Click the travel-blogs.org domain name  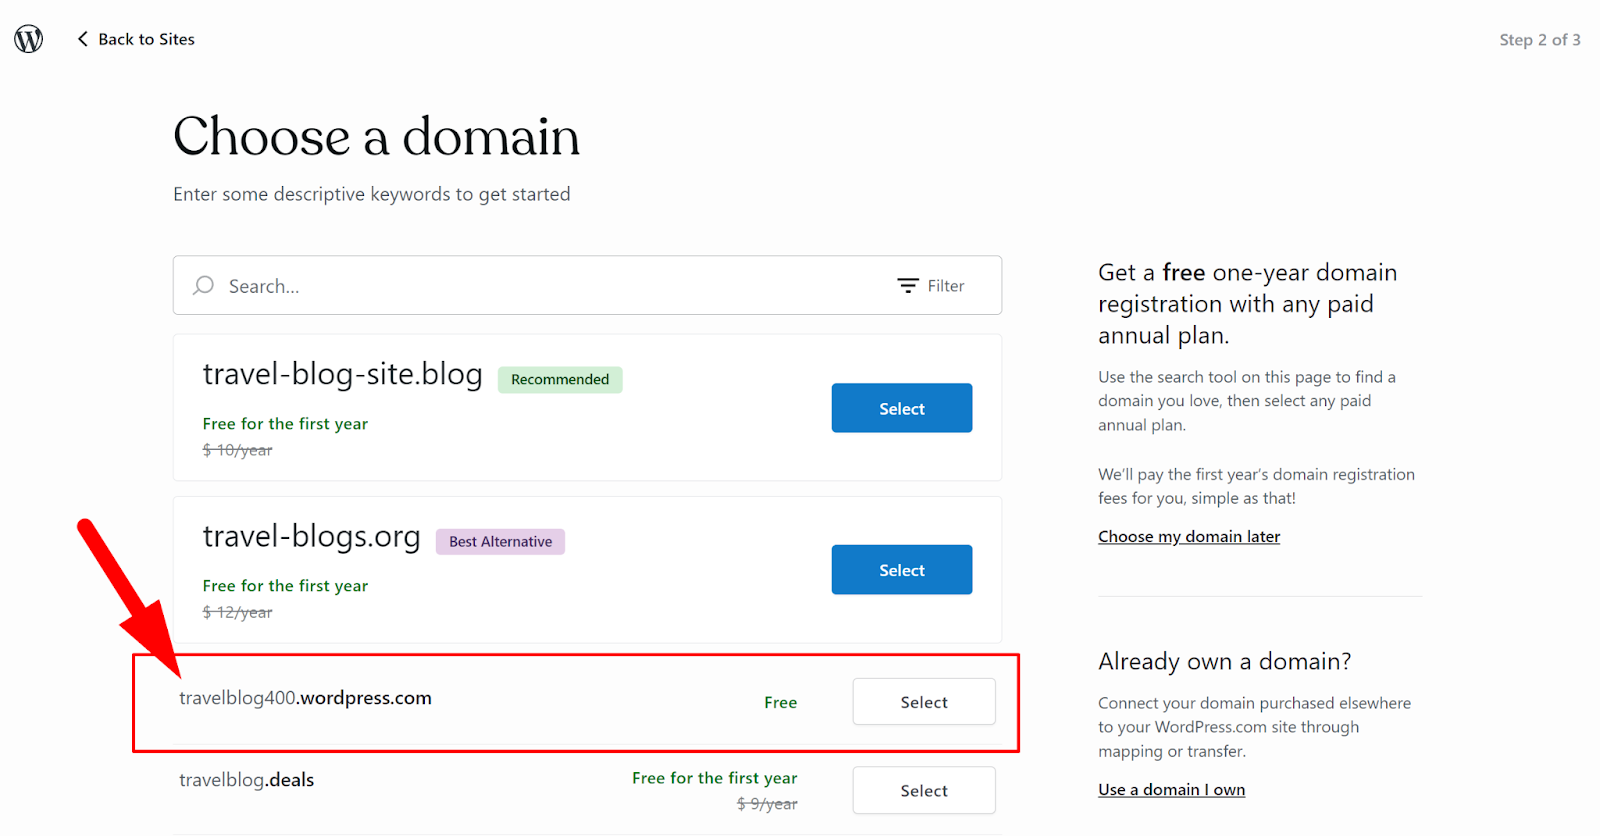coord(311,537)
